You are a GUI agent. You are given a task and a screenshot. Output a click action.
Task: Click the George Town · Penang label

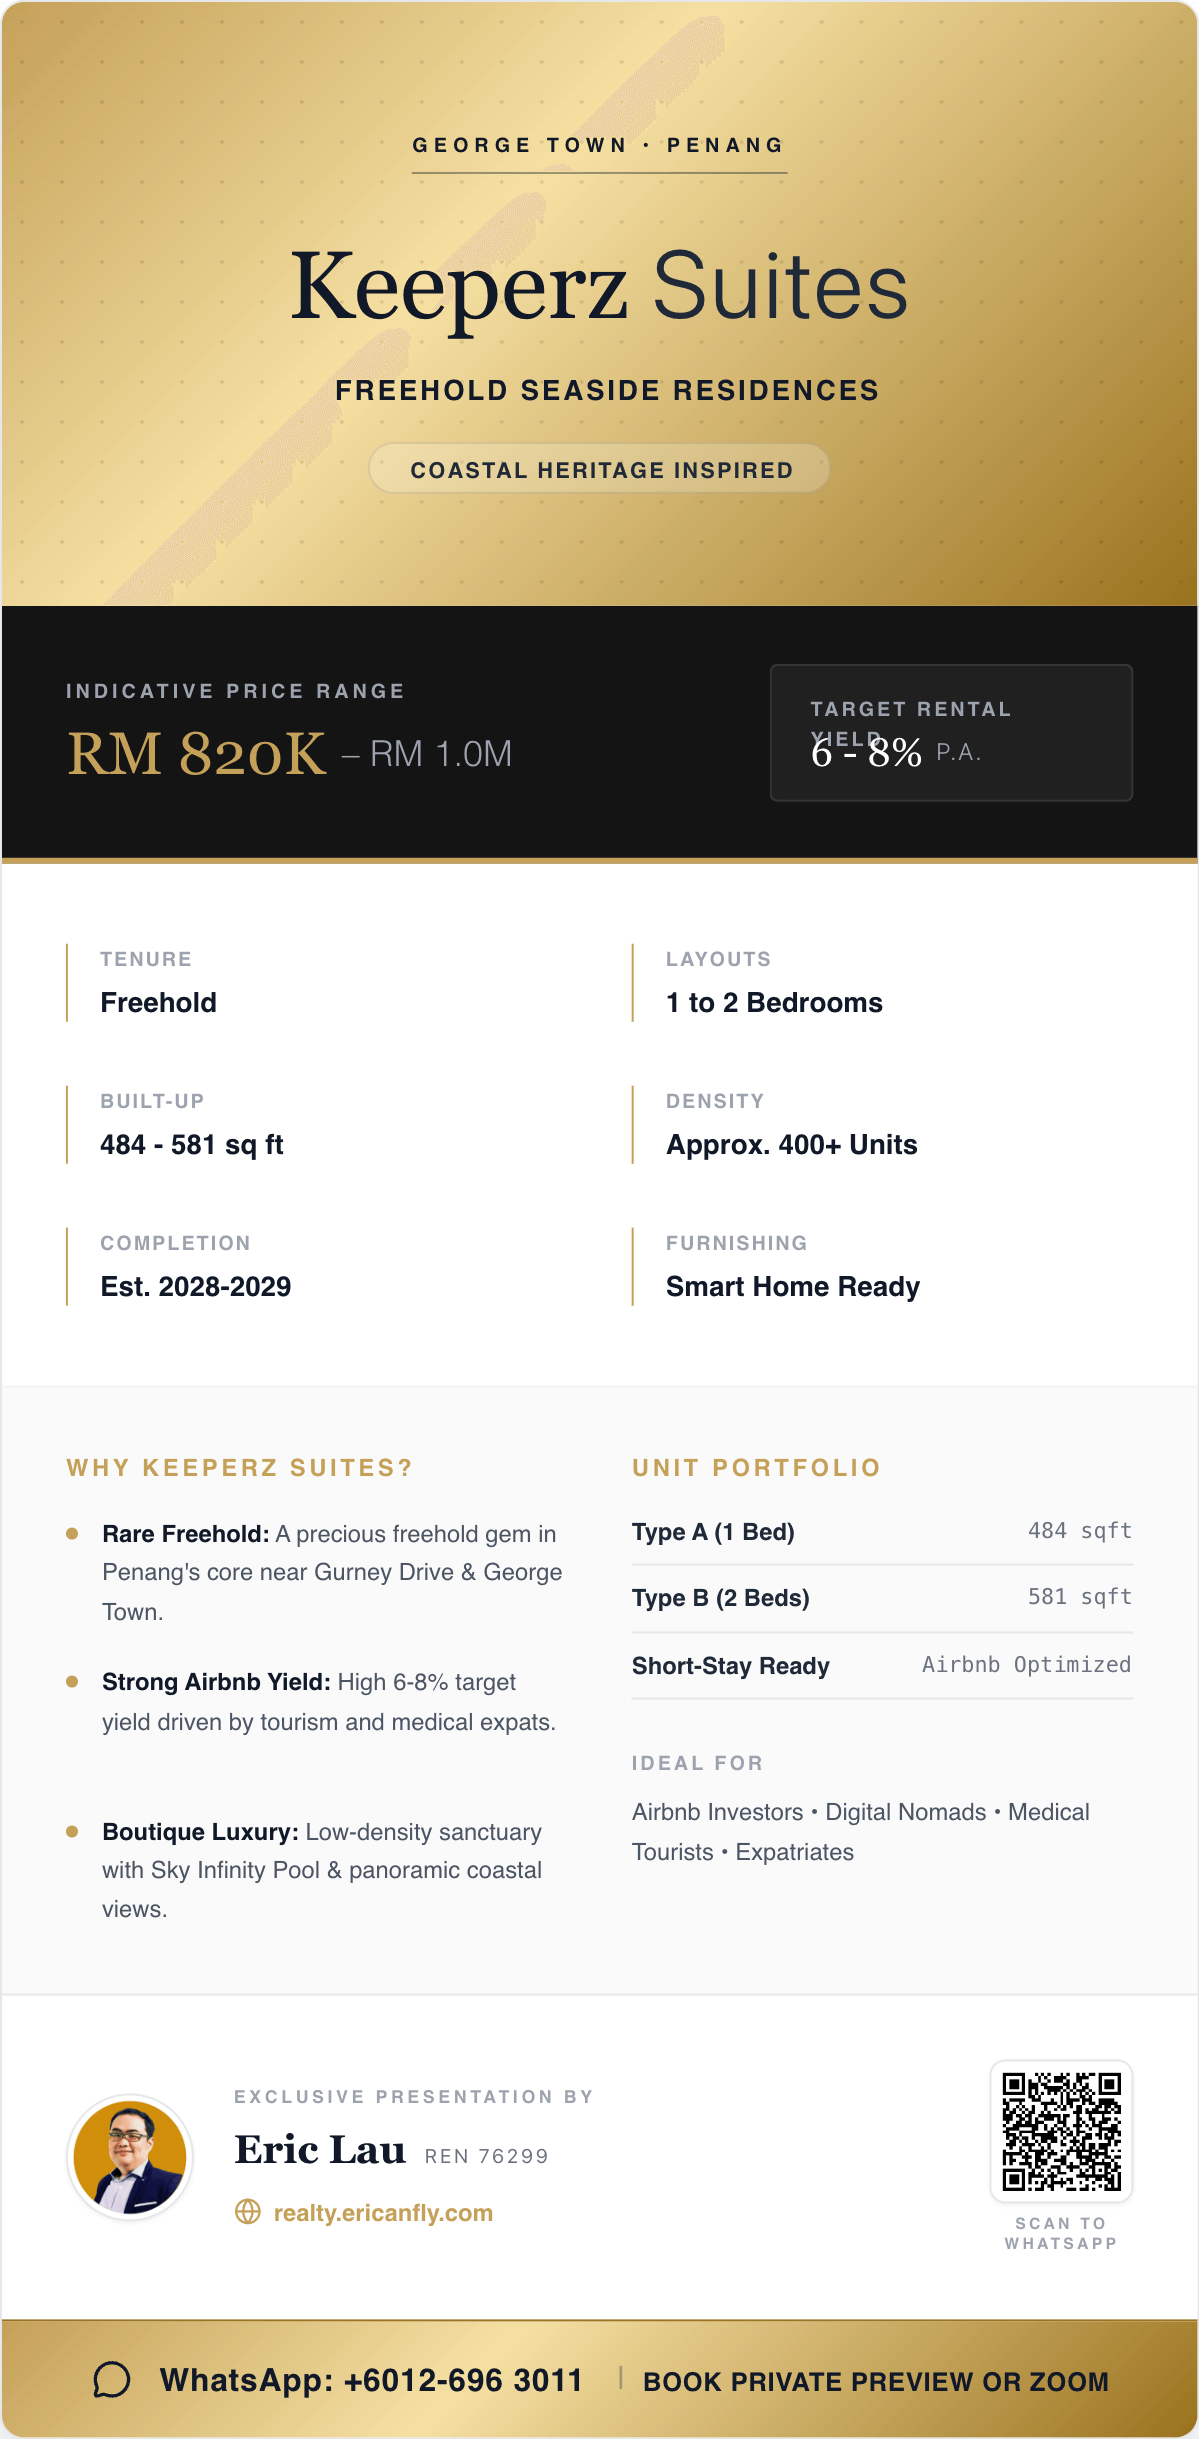(x=599, y=146)
